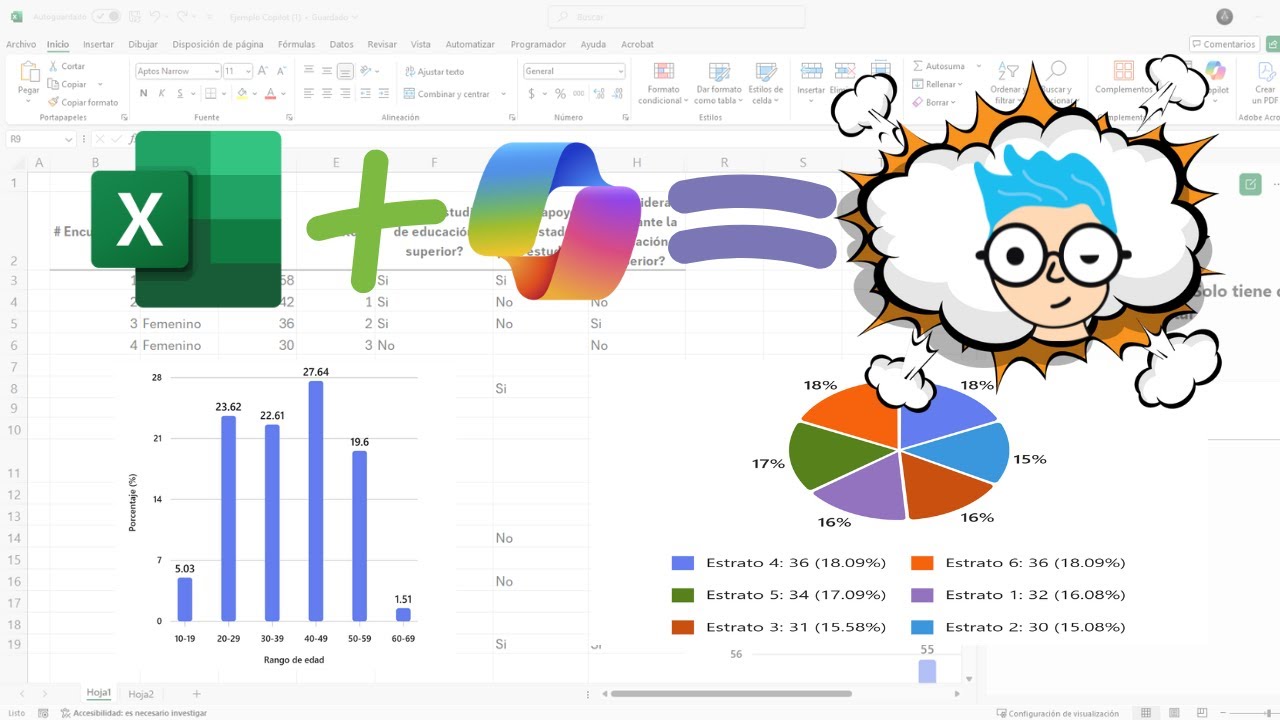Click the text orientation icon
Viewport: 1280px width, 720px height.
pos(367,71)
